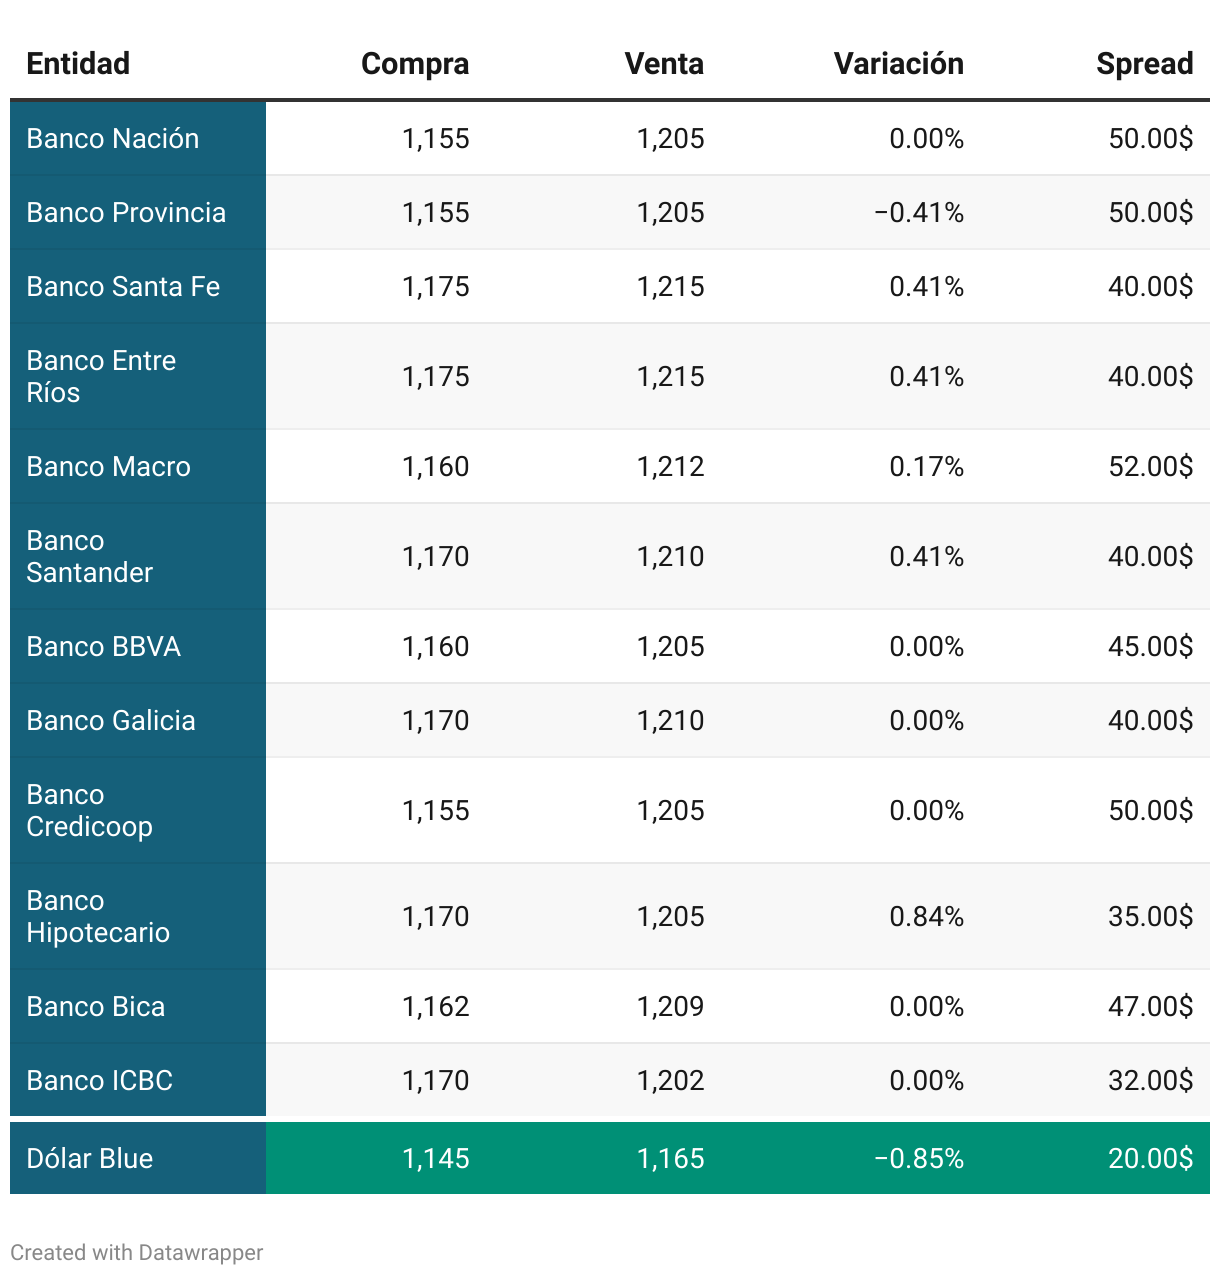The height and width of the screenshot is (1276, 1220).
Task: Click the Banco BBVA entity cell
Action: 103,647
